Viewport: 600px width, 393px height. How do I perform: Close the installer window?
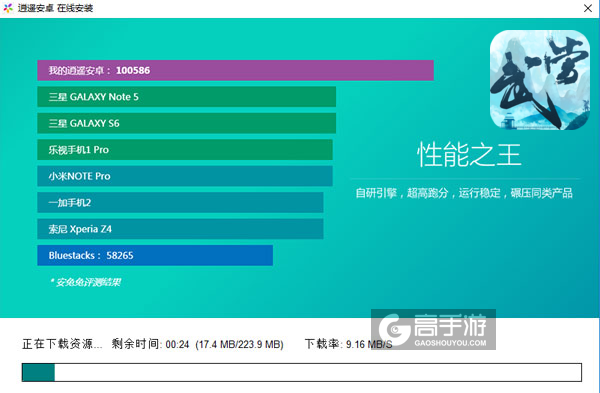588,8
